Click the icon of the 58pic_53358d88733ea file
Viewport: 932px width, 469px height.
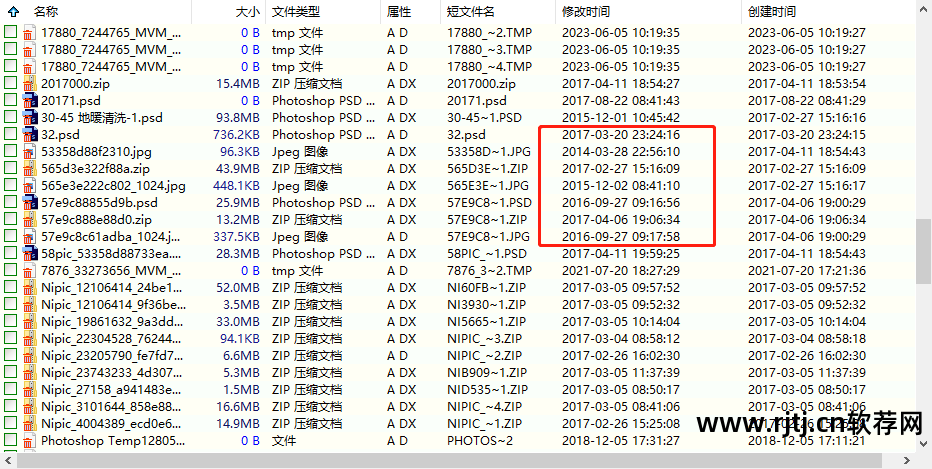(x=29, y=253)
